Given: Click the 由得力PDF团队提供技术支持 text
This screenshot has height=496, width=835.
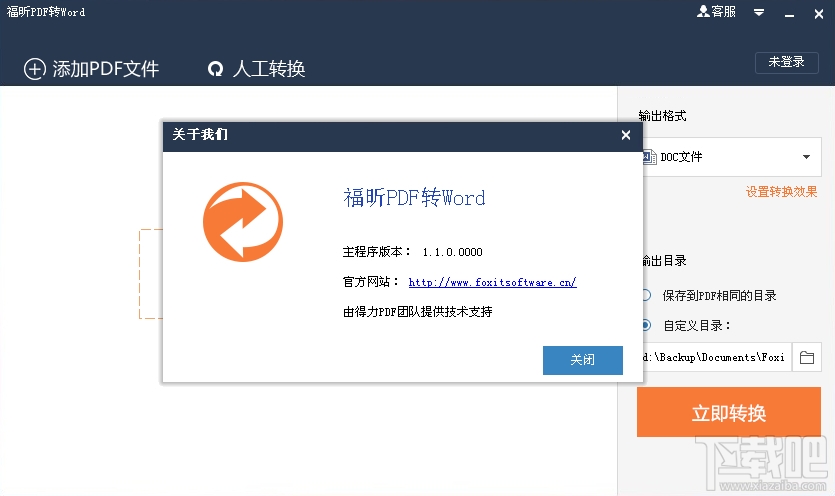Looking at the screenshot, I should (x=418, y=312).
